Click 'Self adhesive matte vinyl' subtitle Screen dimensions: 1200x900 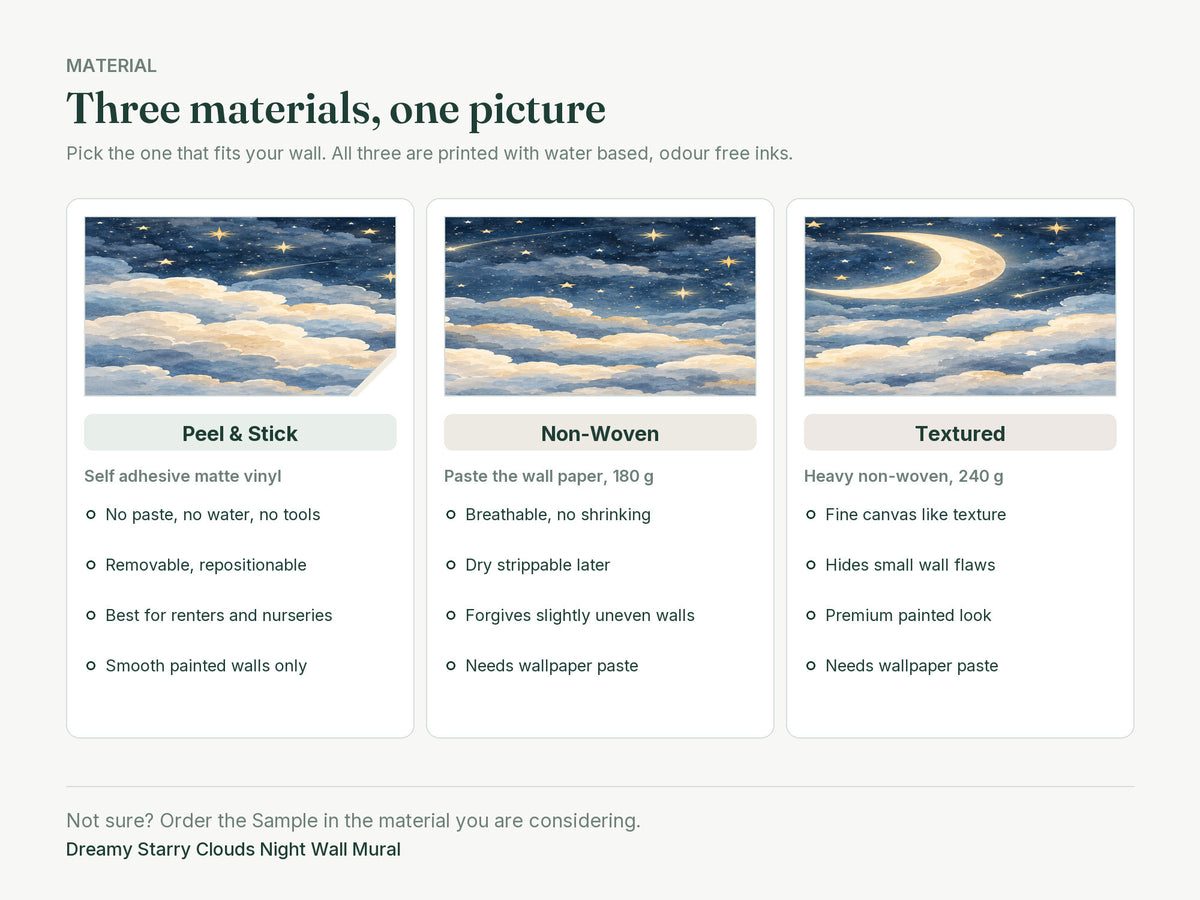183,476
